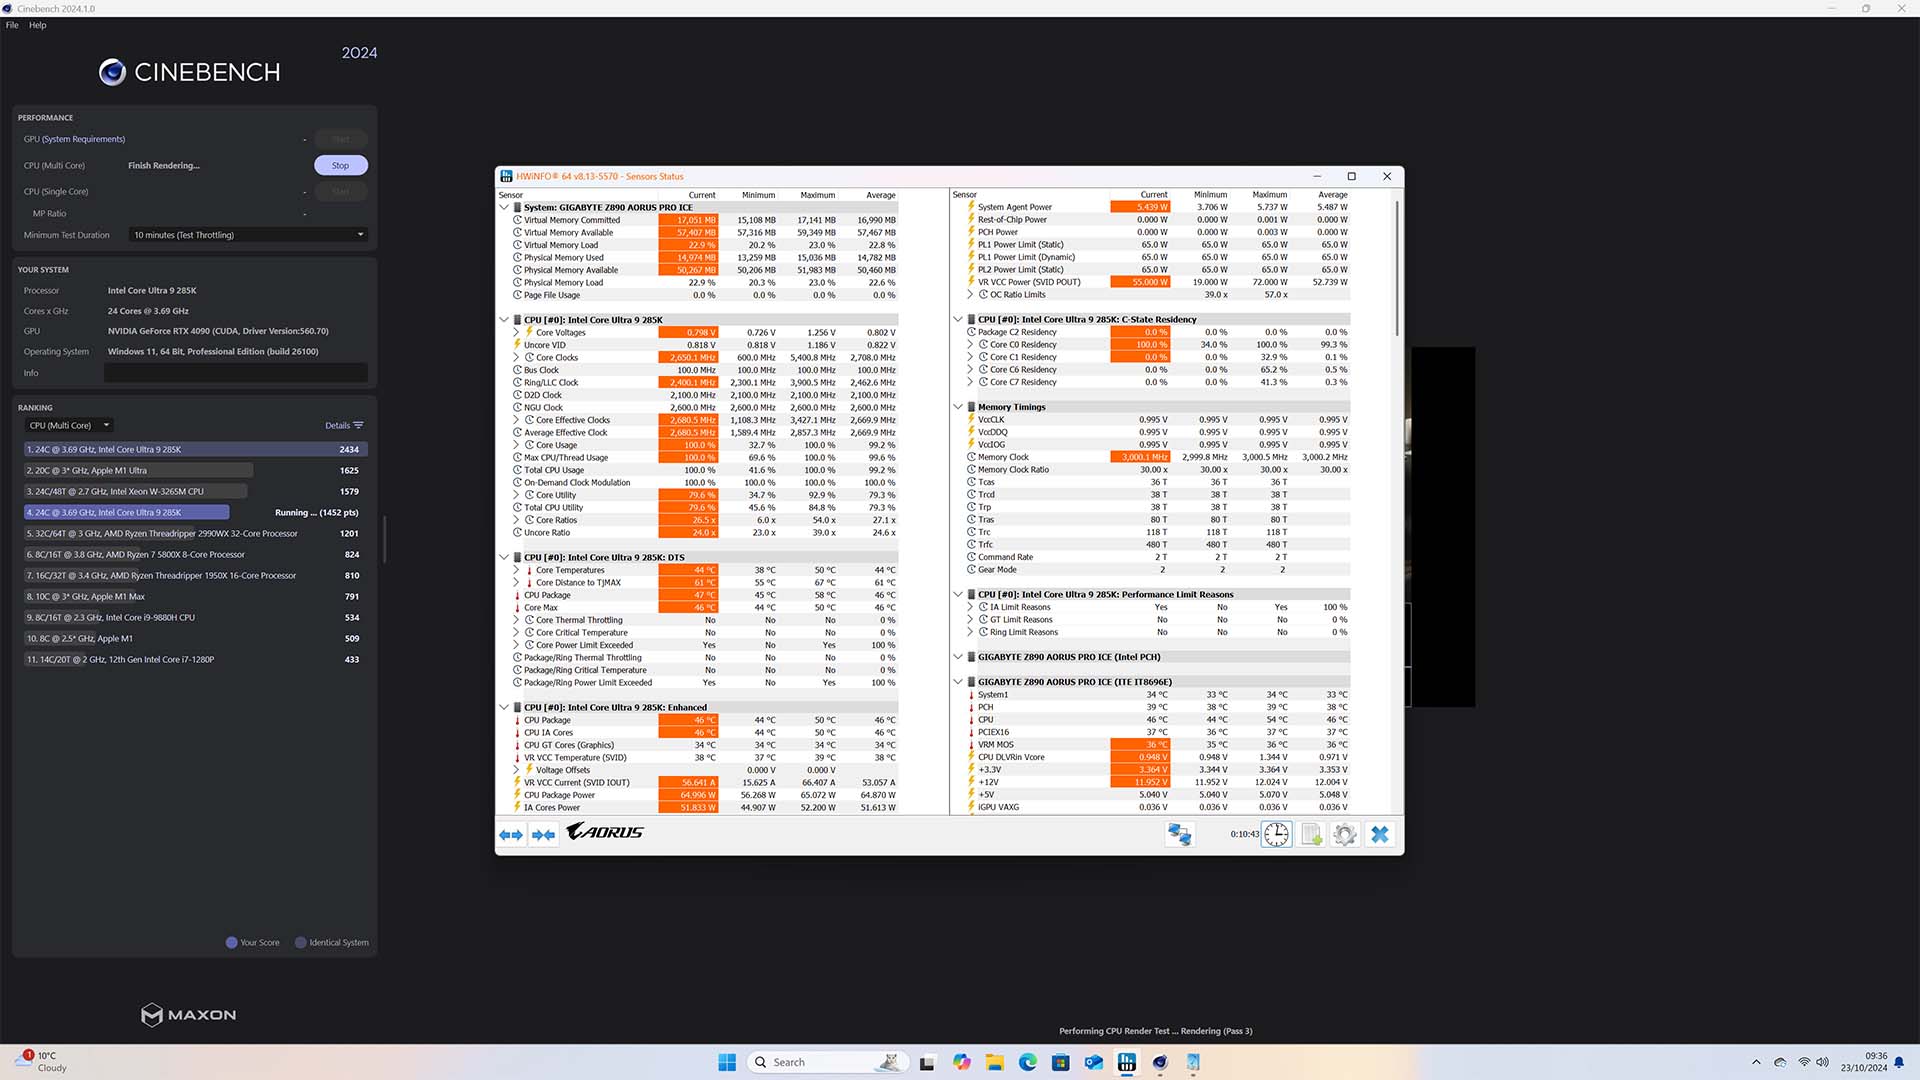The width and height of the screenshot is (1920, 1080).
Task: Stop the CPU Multi Core render
Action: click(341, 165)
